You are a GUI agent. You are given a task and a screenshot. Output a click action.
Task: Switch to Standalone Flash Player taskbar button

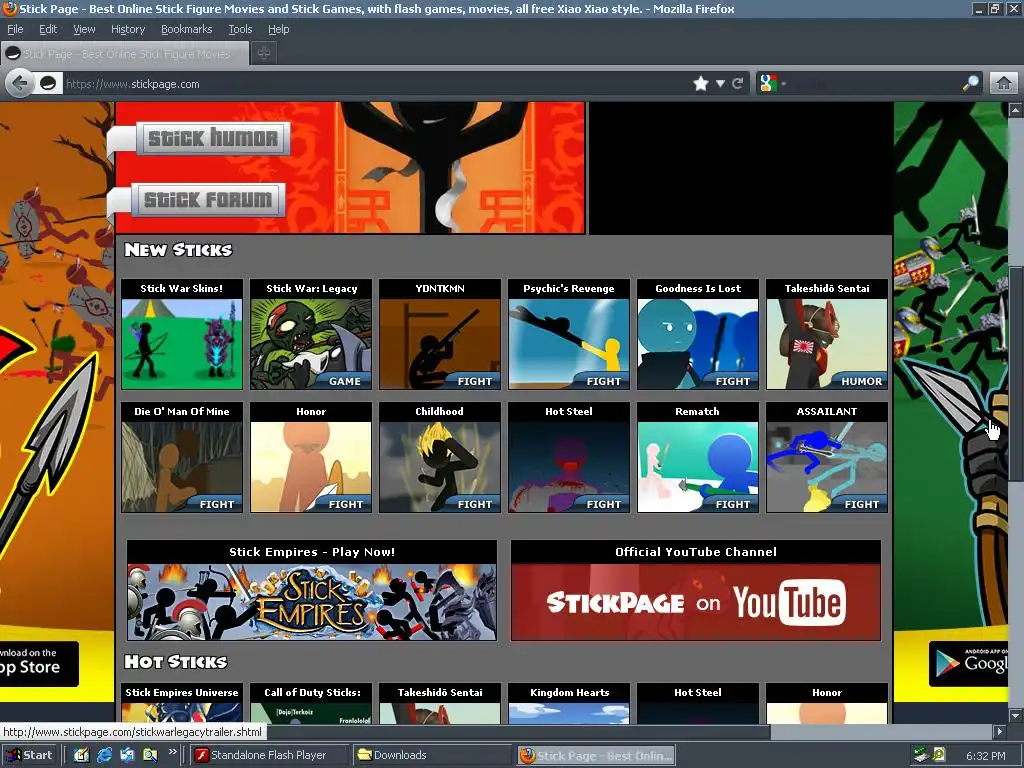[270, 755]
